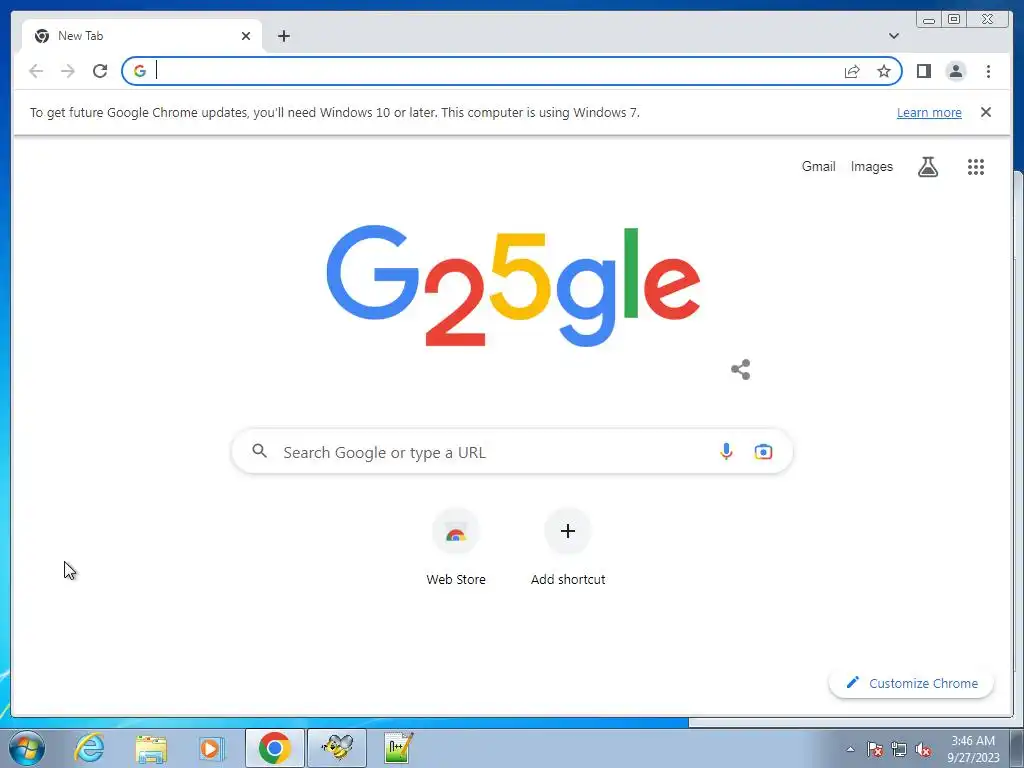Open Chrome's three-dot menu
The image size is (1024, 768).
coord(988,71)
